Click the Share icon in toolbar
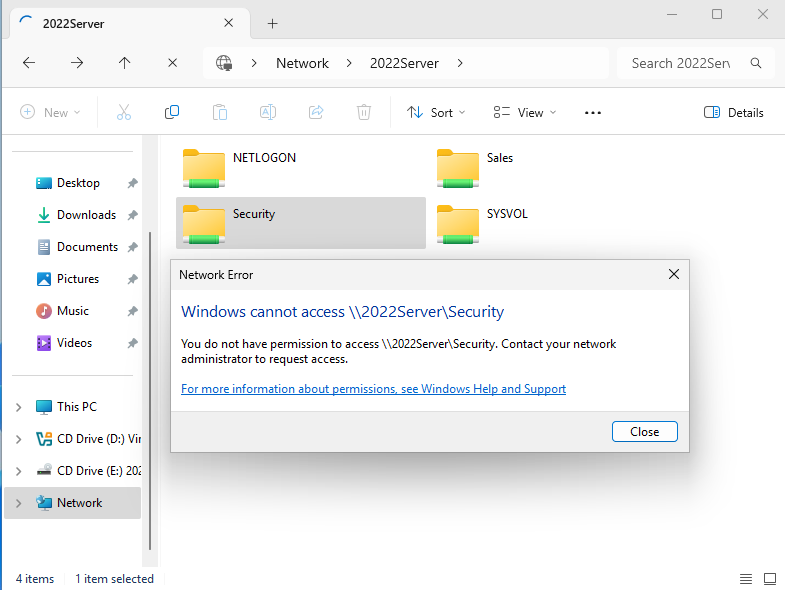Screen dimensions: 785x590 pos(316,112)
